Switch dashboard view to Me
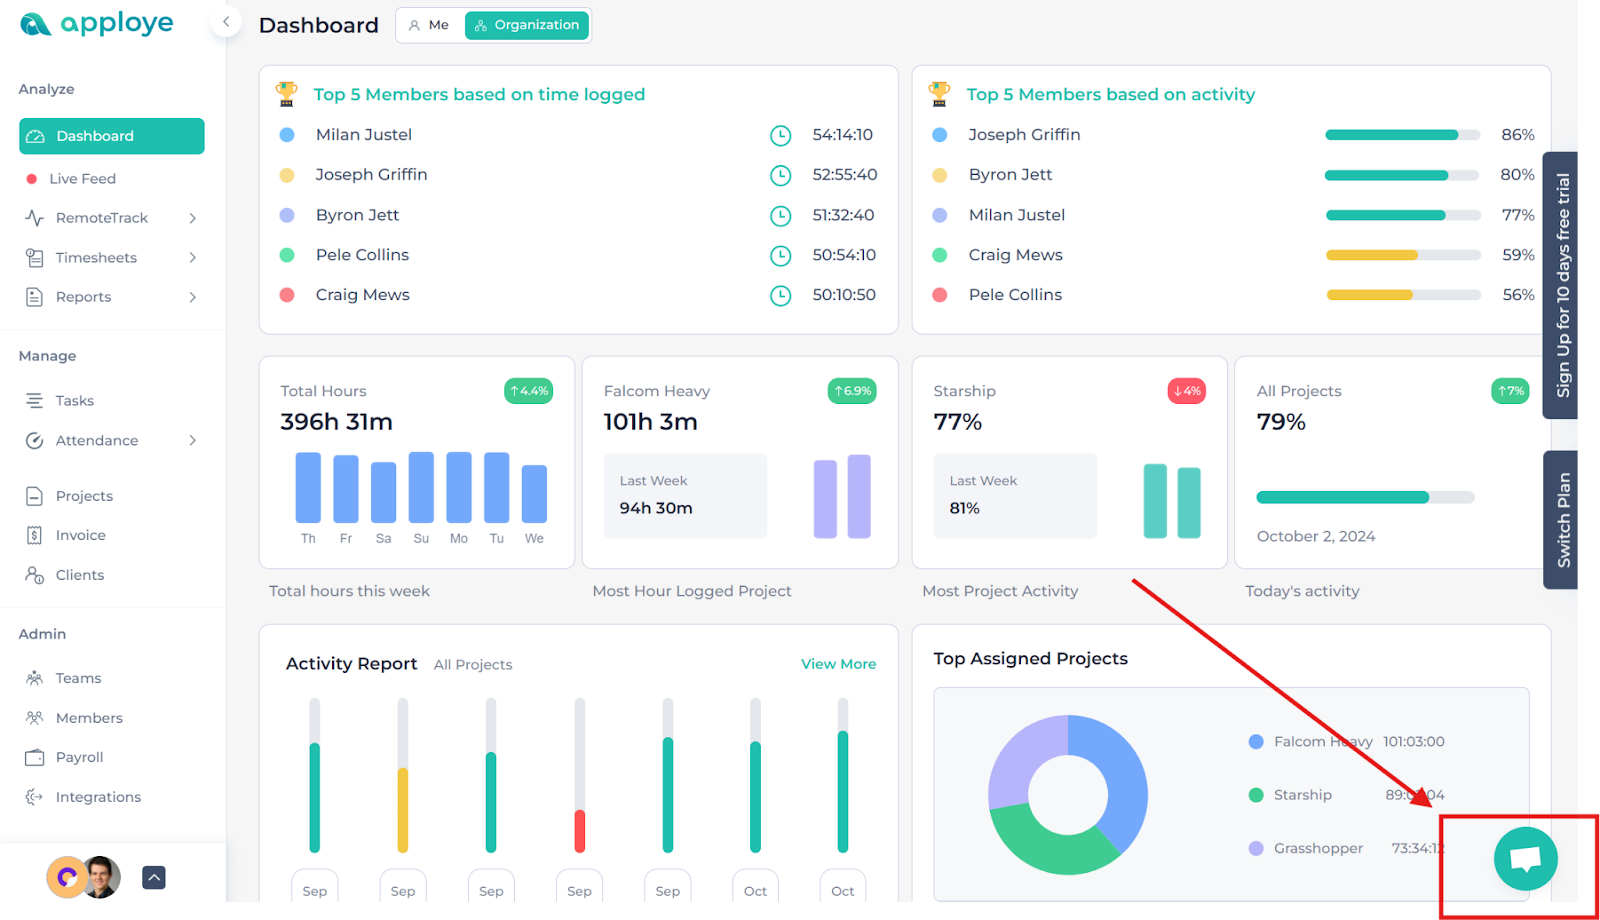The height and width of the screenshot is (920, 1600). pos(430,25)
